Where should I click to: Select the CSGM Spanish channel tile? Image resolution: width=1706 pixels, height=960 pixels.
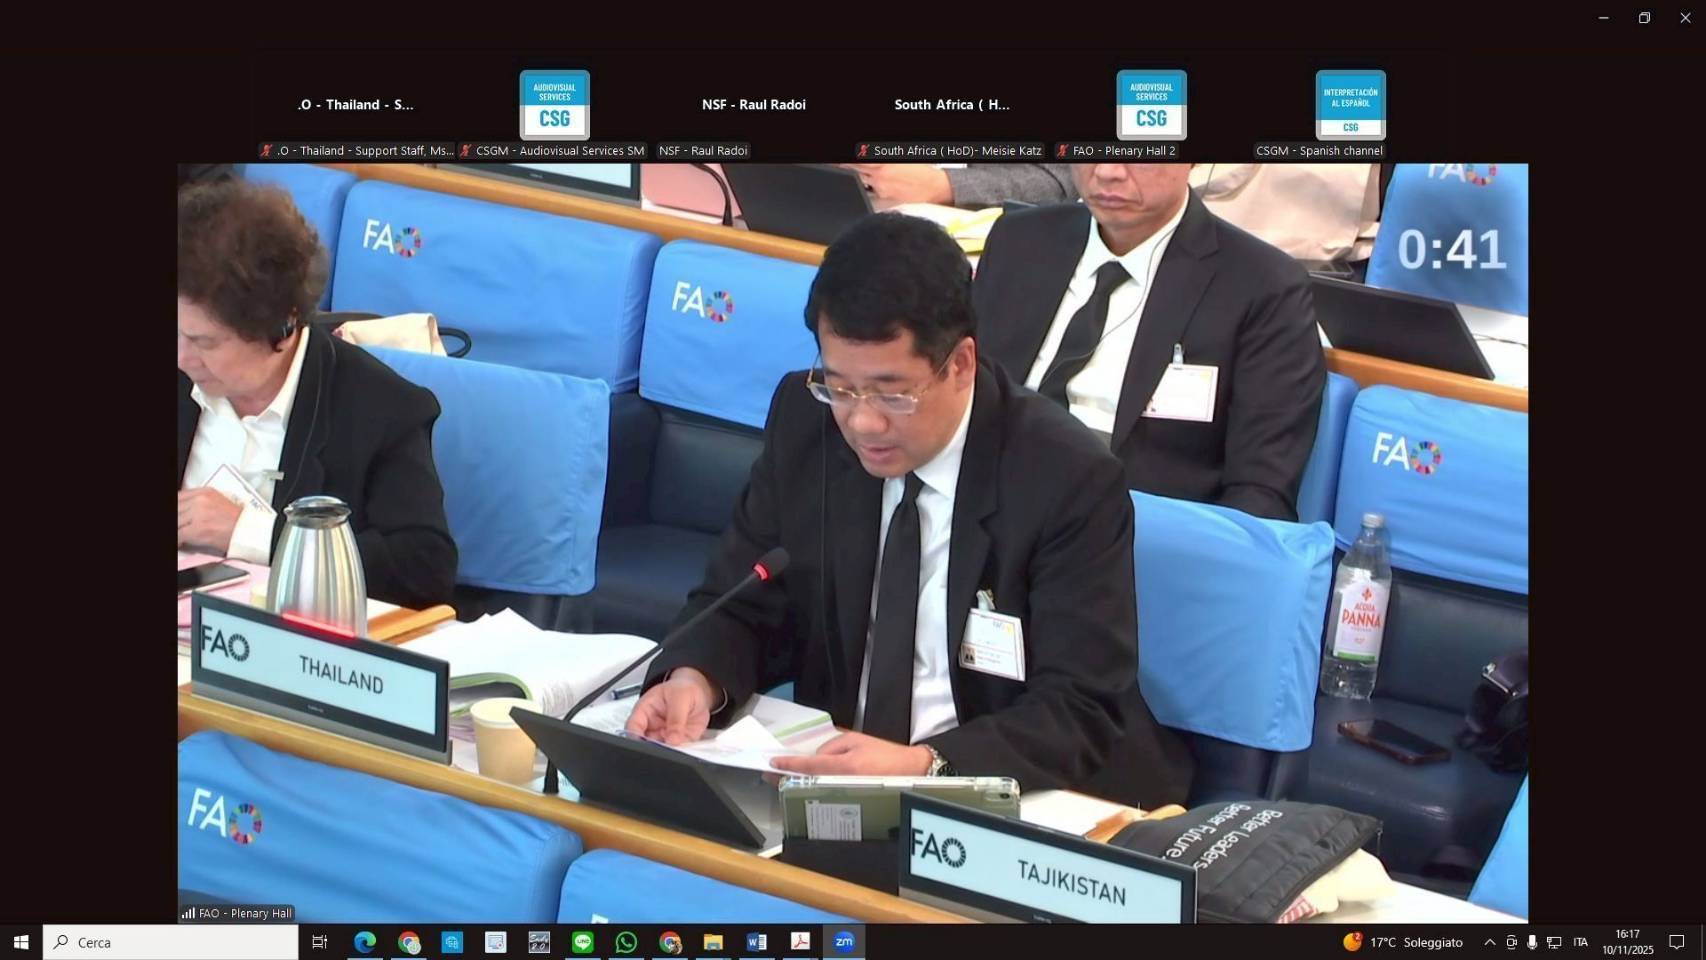(1349, 104)
